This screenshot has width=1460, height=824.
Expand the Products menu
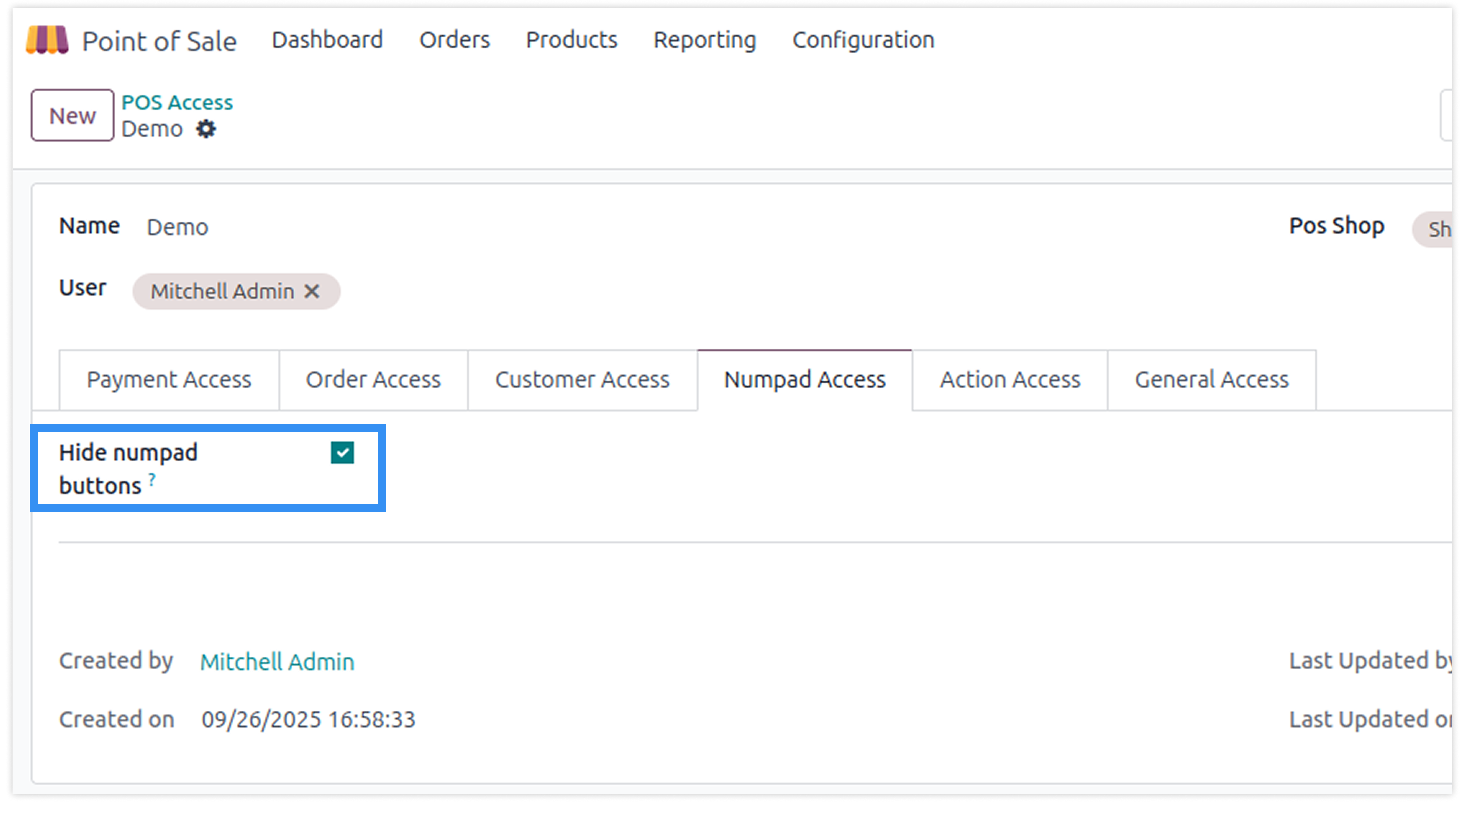[571, 40]
